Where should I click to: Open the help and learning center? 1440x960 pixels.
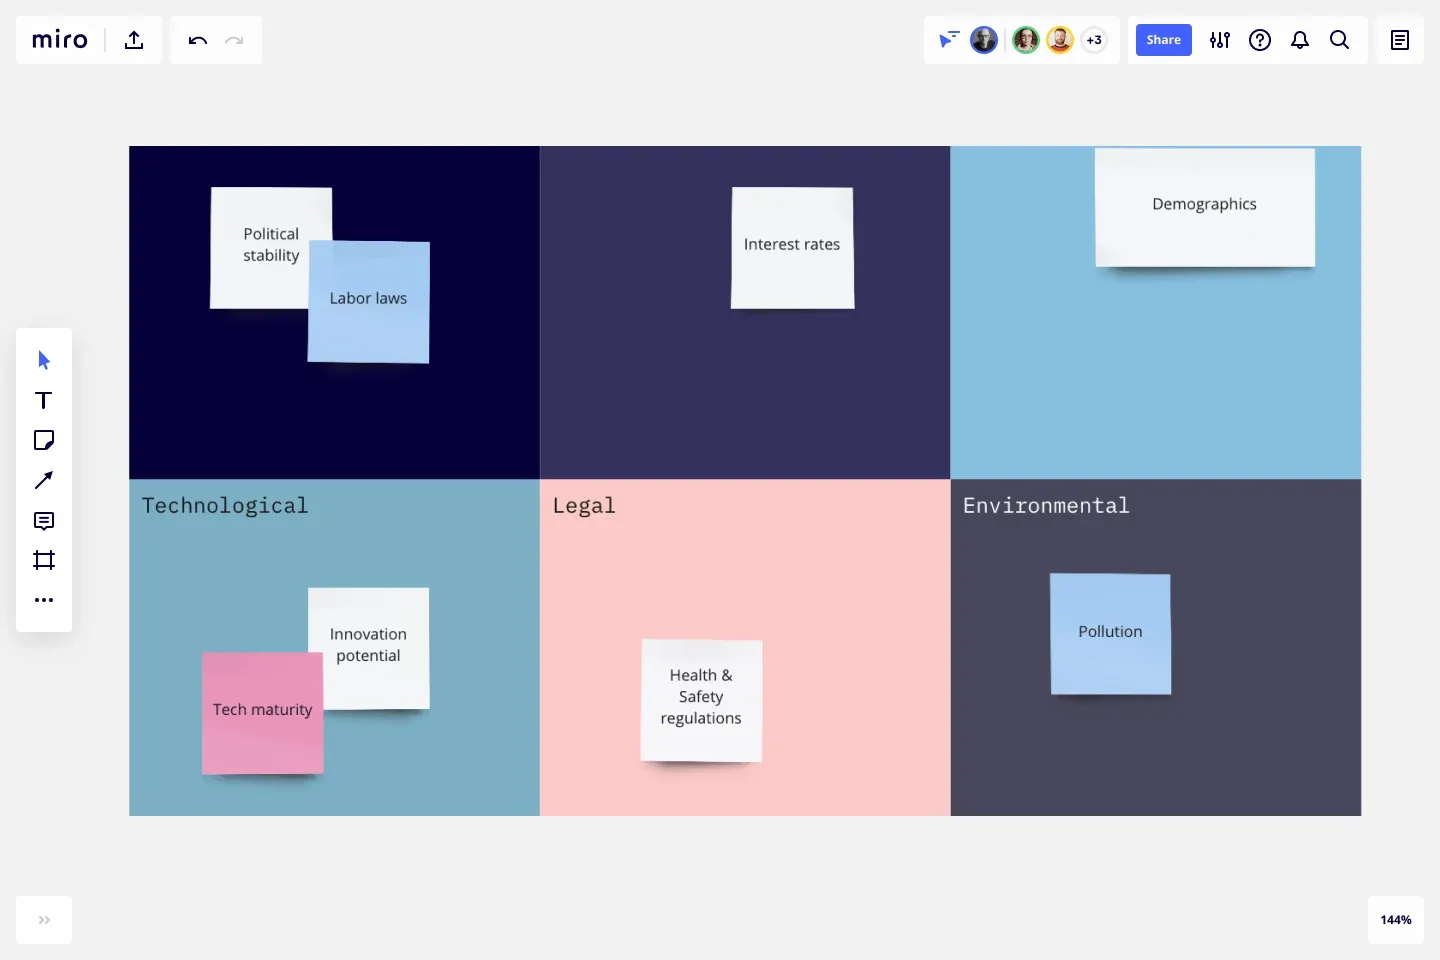(x=1260, y=40)
